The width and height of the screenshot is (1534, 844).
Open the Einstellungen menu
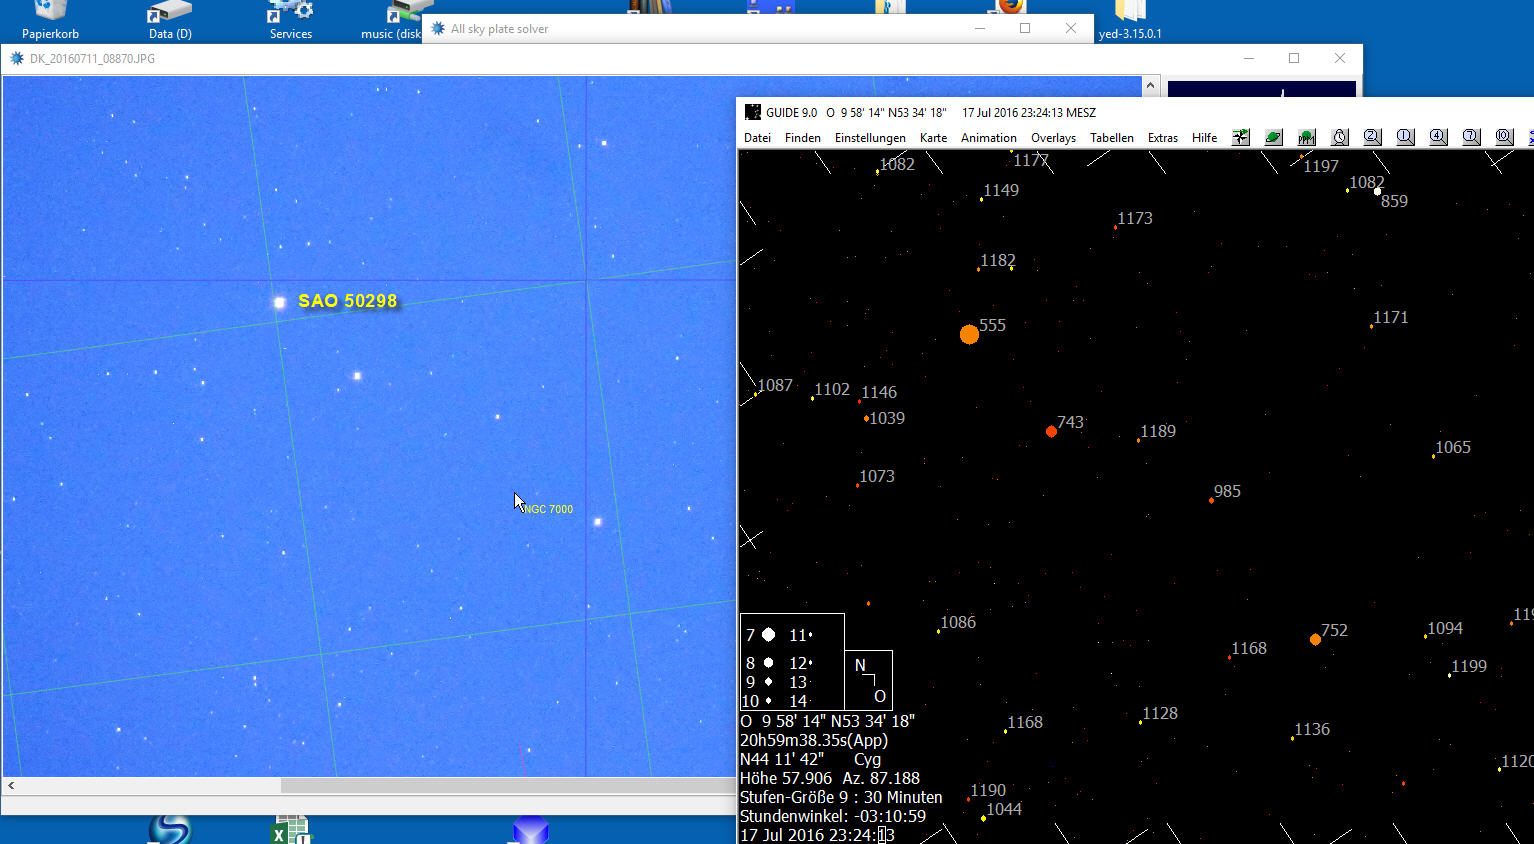[870, 138]
